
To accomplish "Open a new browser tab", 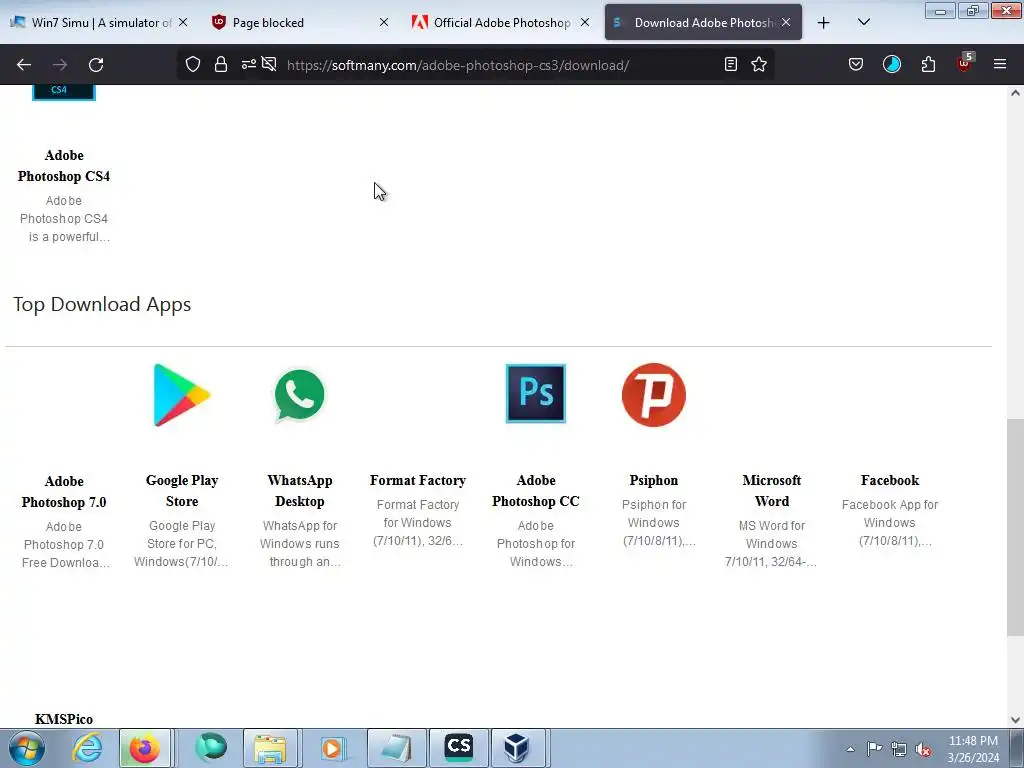I will click(x=824, y=23).
